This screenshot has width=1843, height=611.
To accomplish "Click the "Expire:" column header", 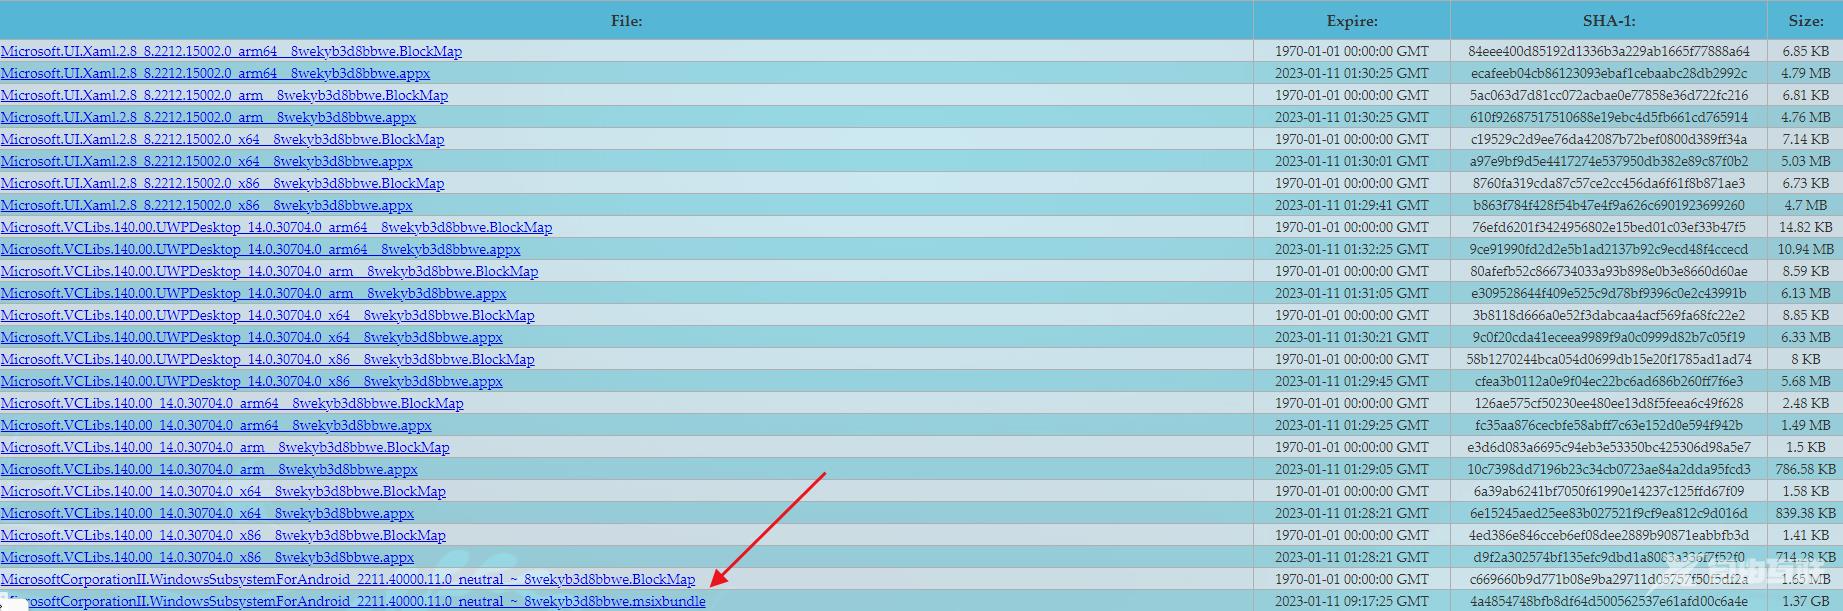I will coord(1352,20).
